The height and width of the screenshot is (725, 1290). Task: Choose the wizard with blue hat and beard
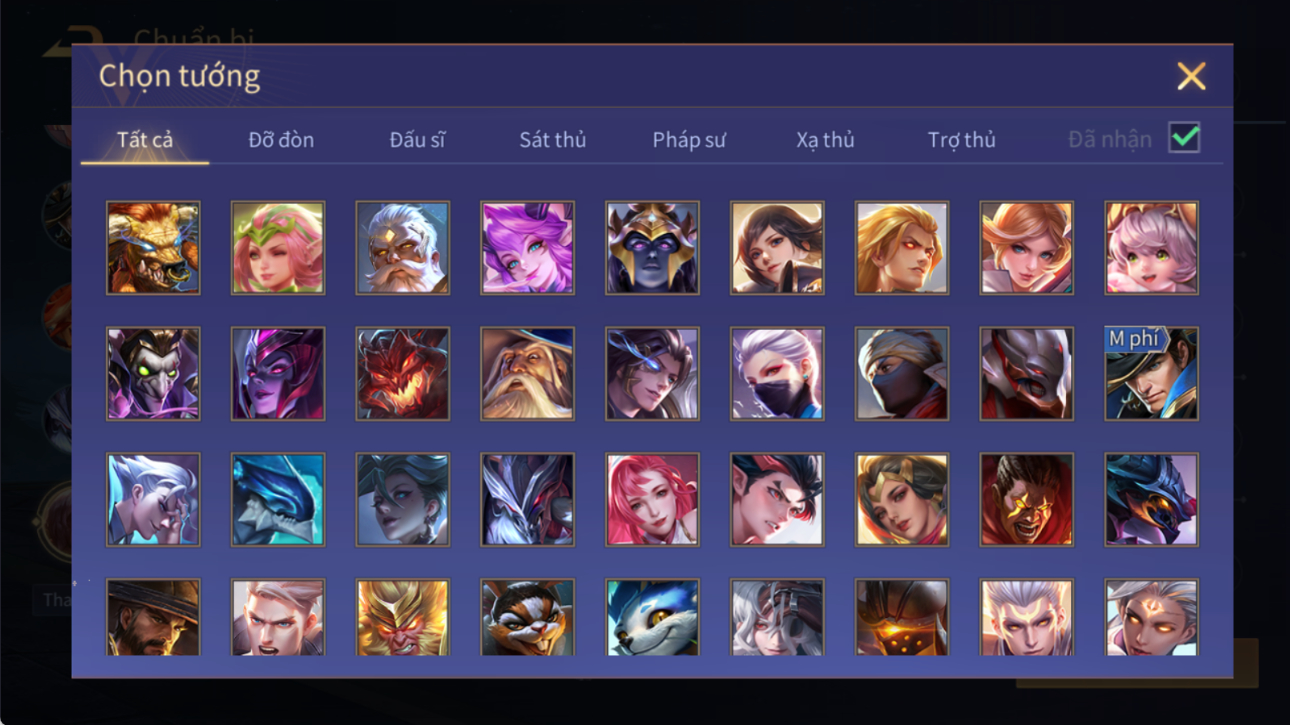point(527,374)
